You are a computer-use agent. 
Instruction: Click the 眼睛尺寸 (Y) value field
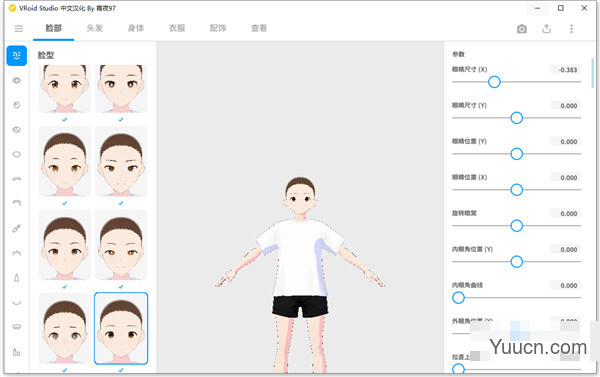(566, 106)
